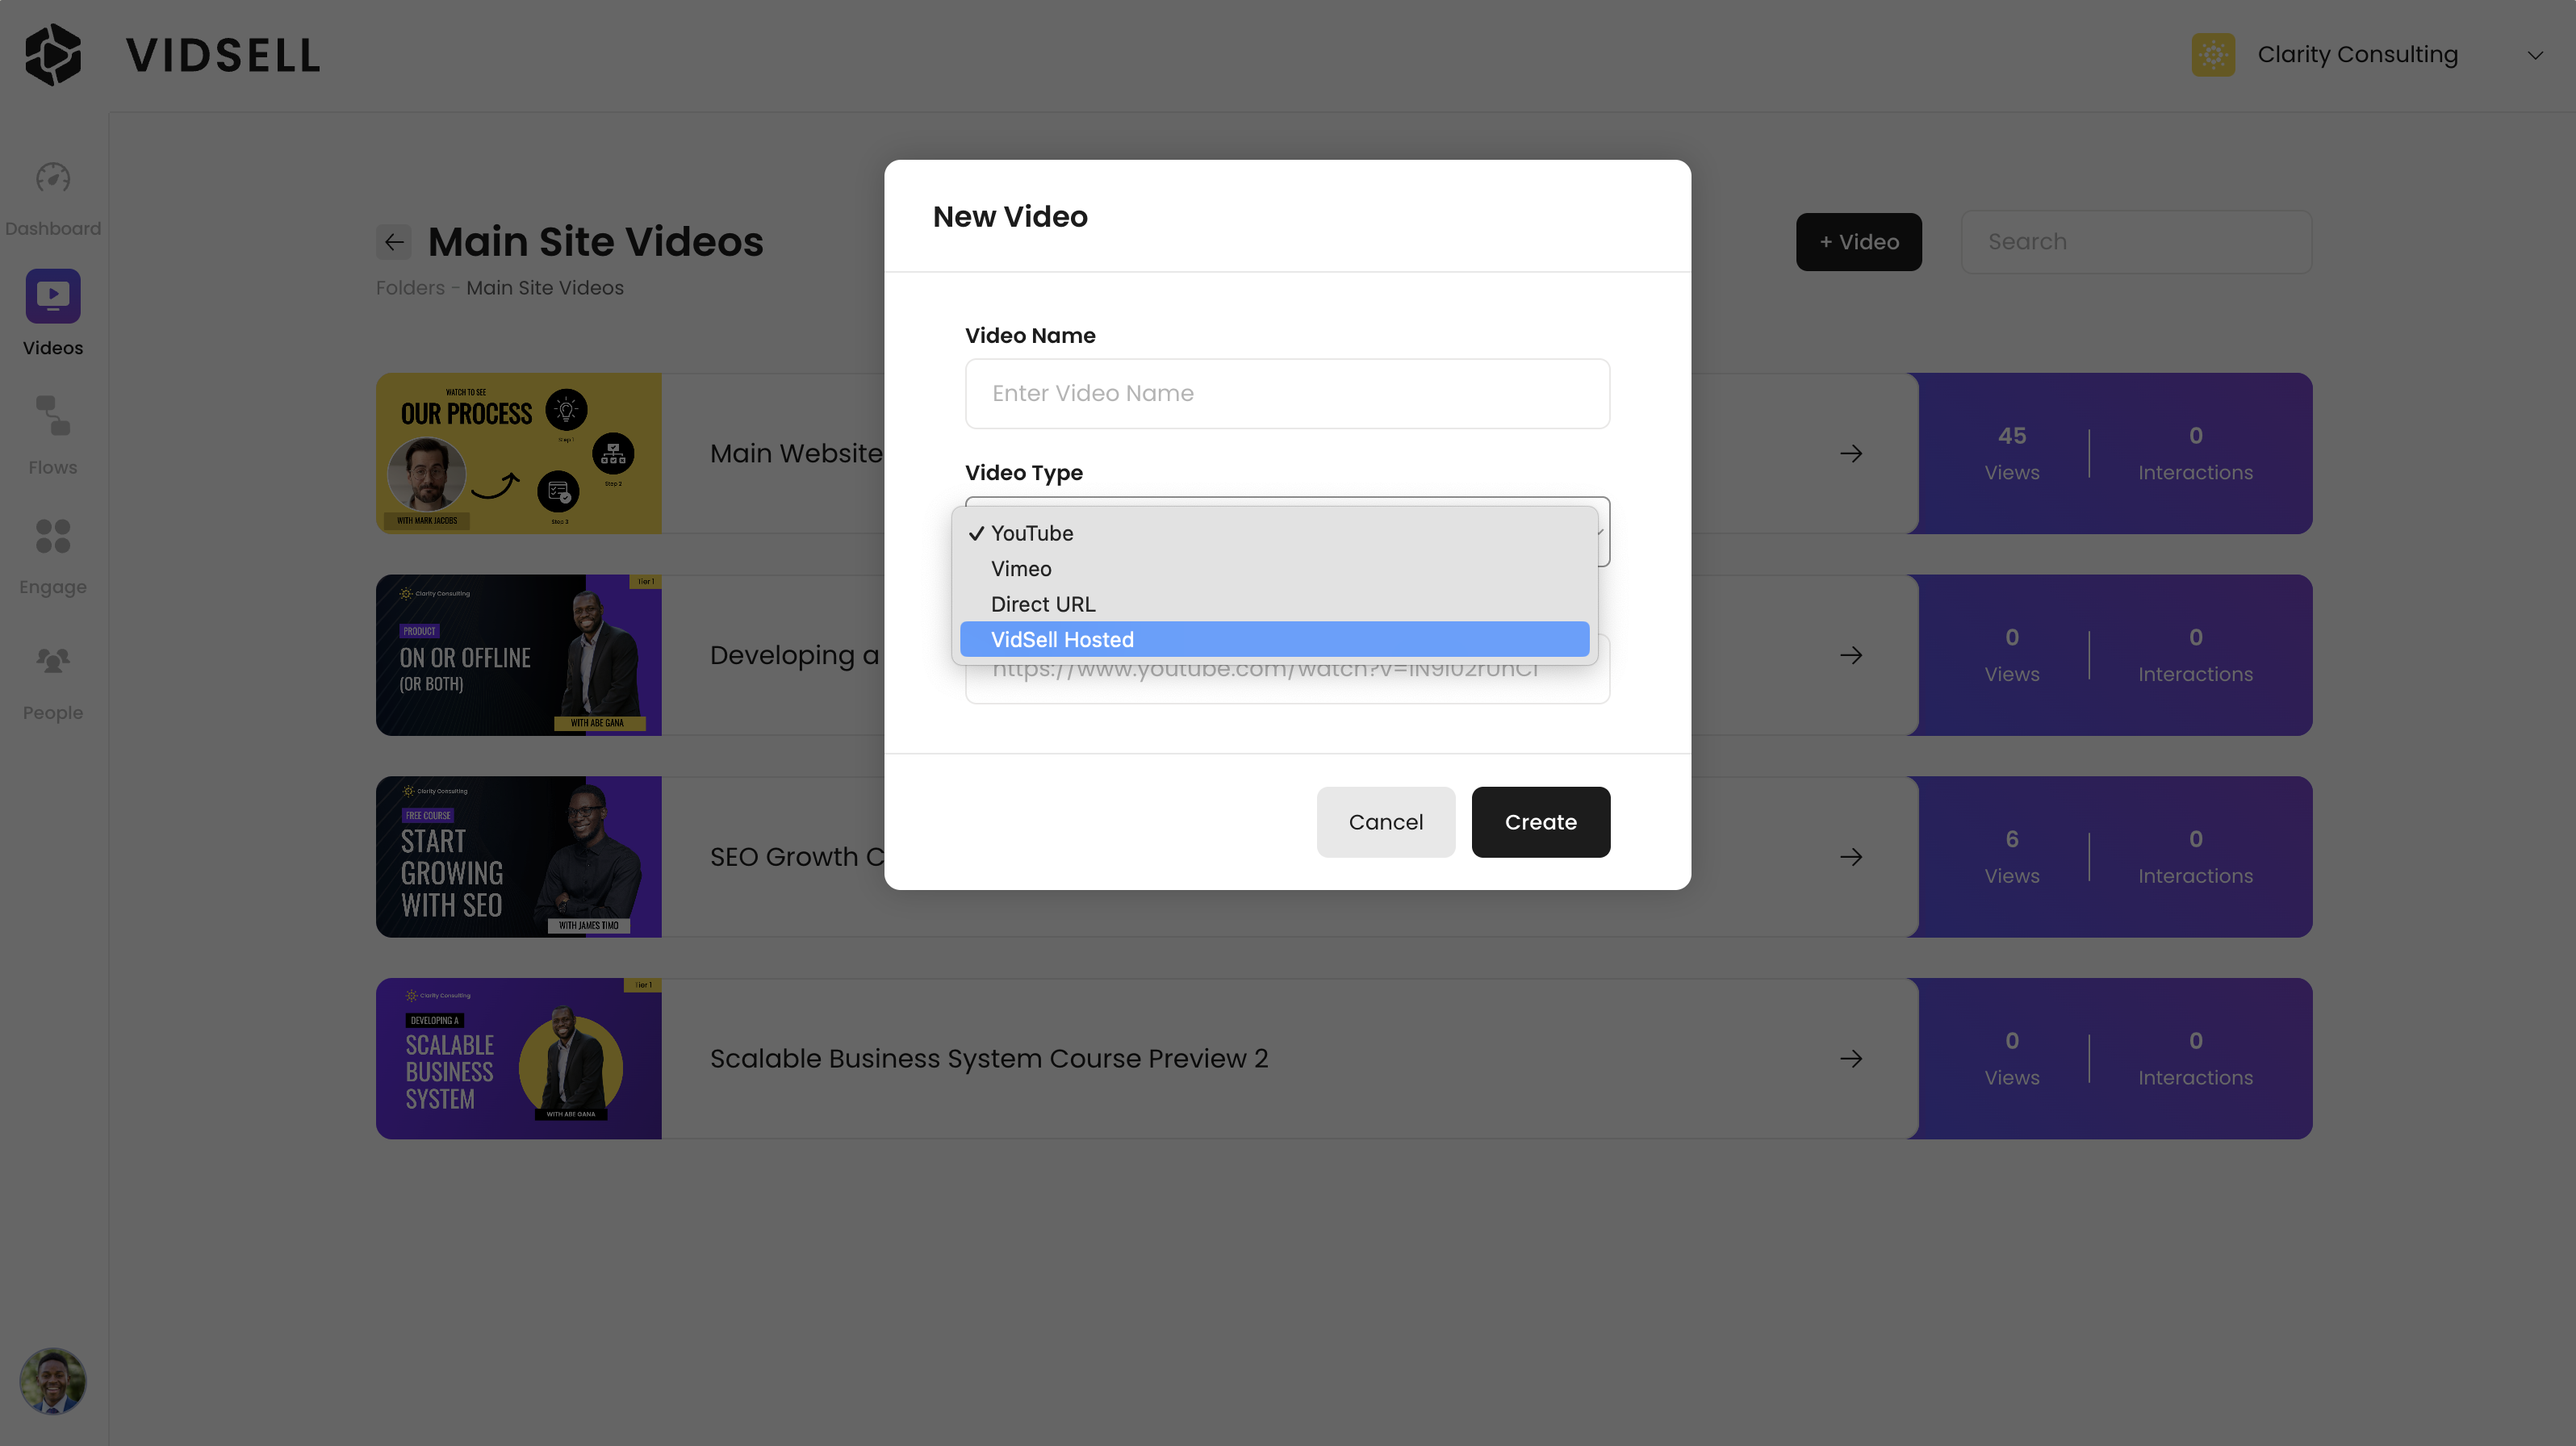2576x1446 pixels.
Task: Click the + Video button
Action: (1859, 241)
